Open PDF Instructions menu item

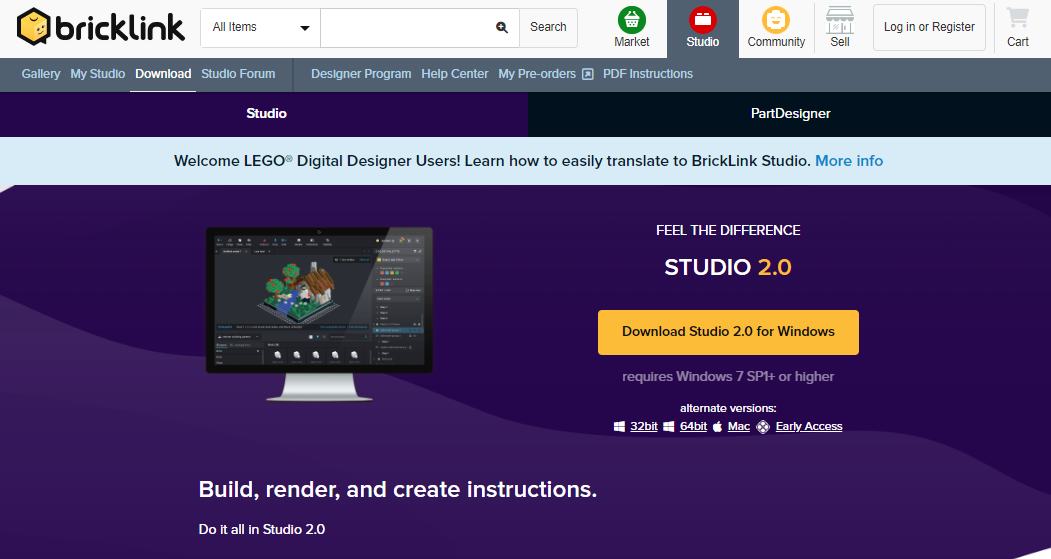coord(647,74)
